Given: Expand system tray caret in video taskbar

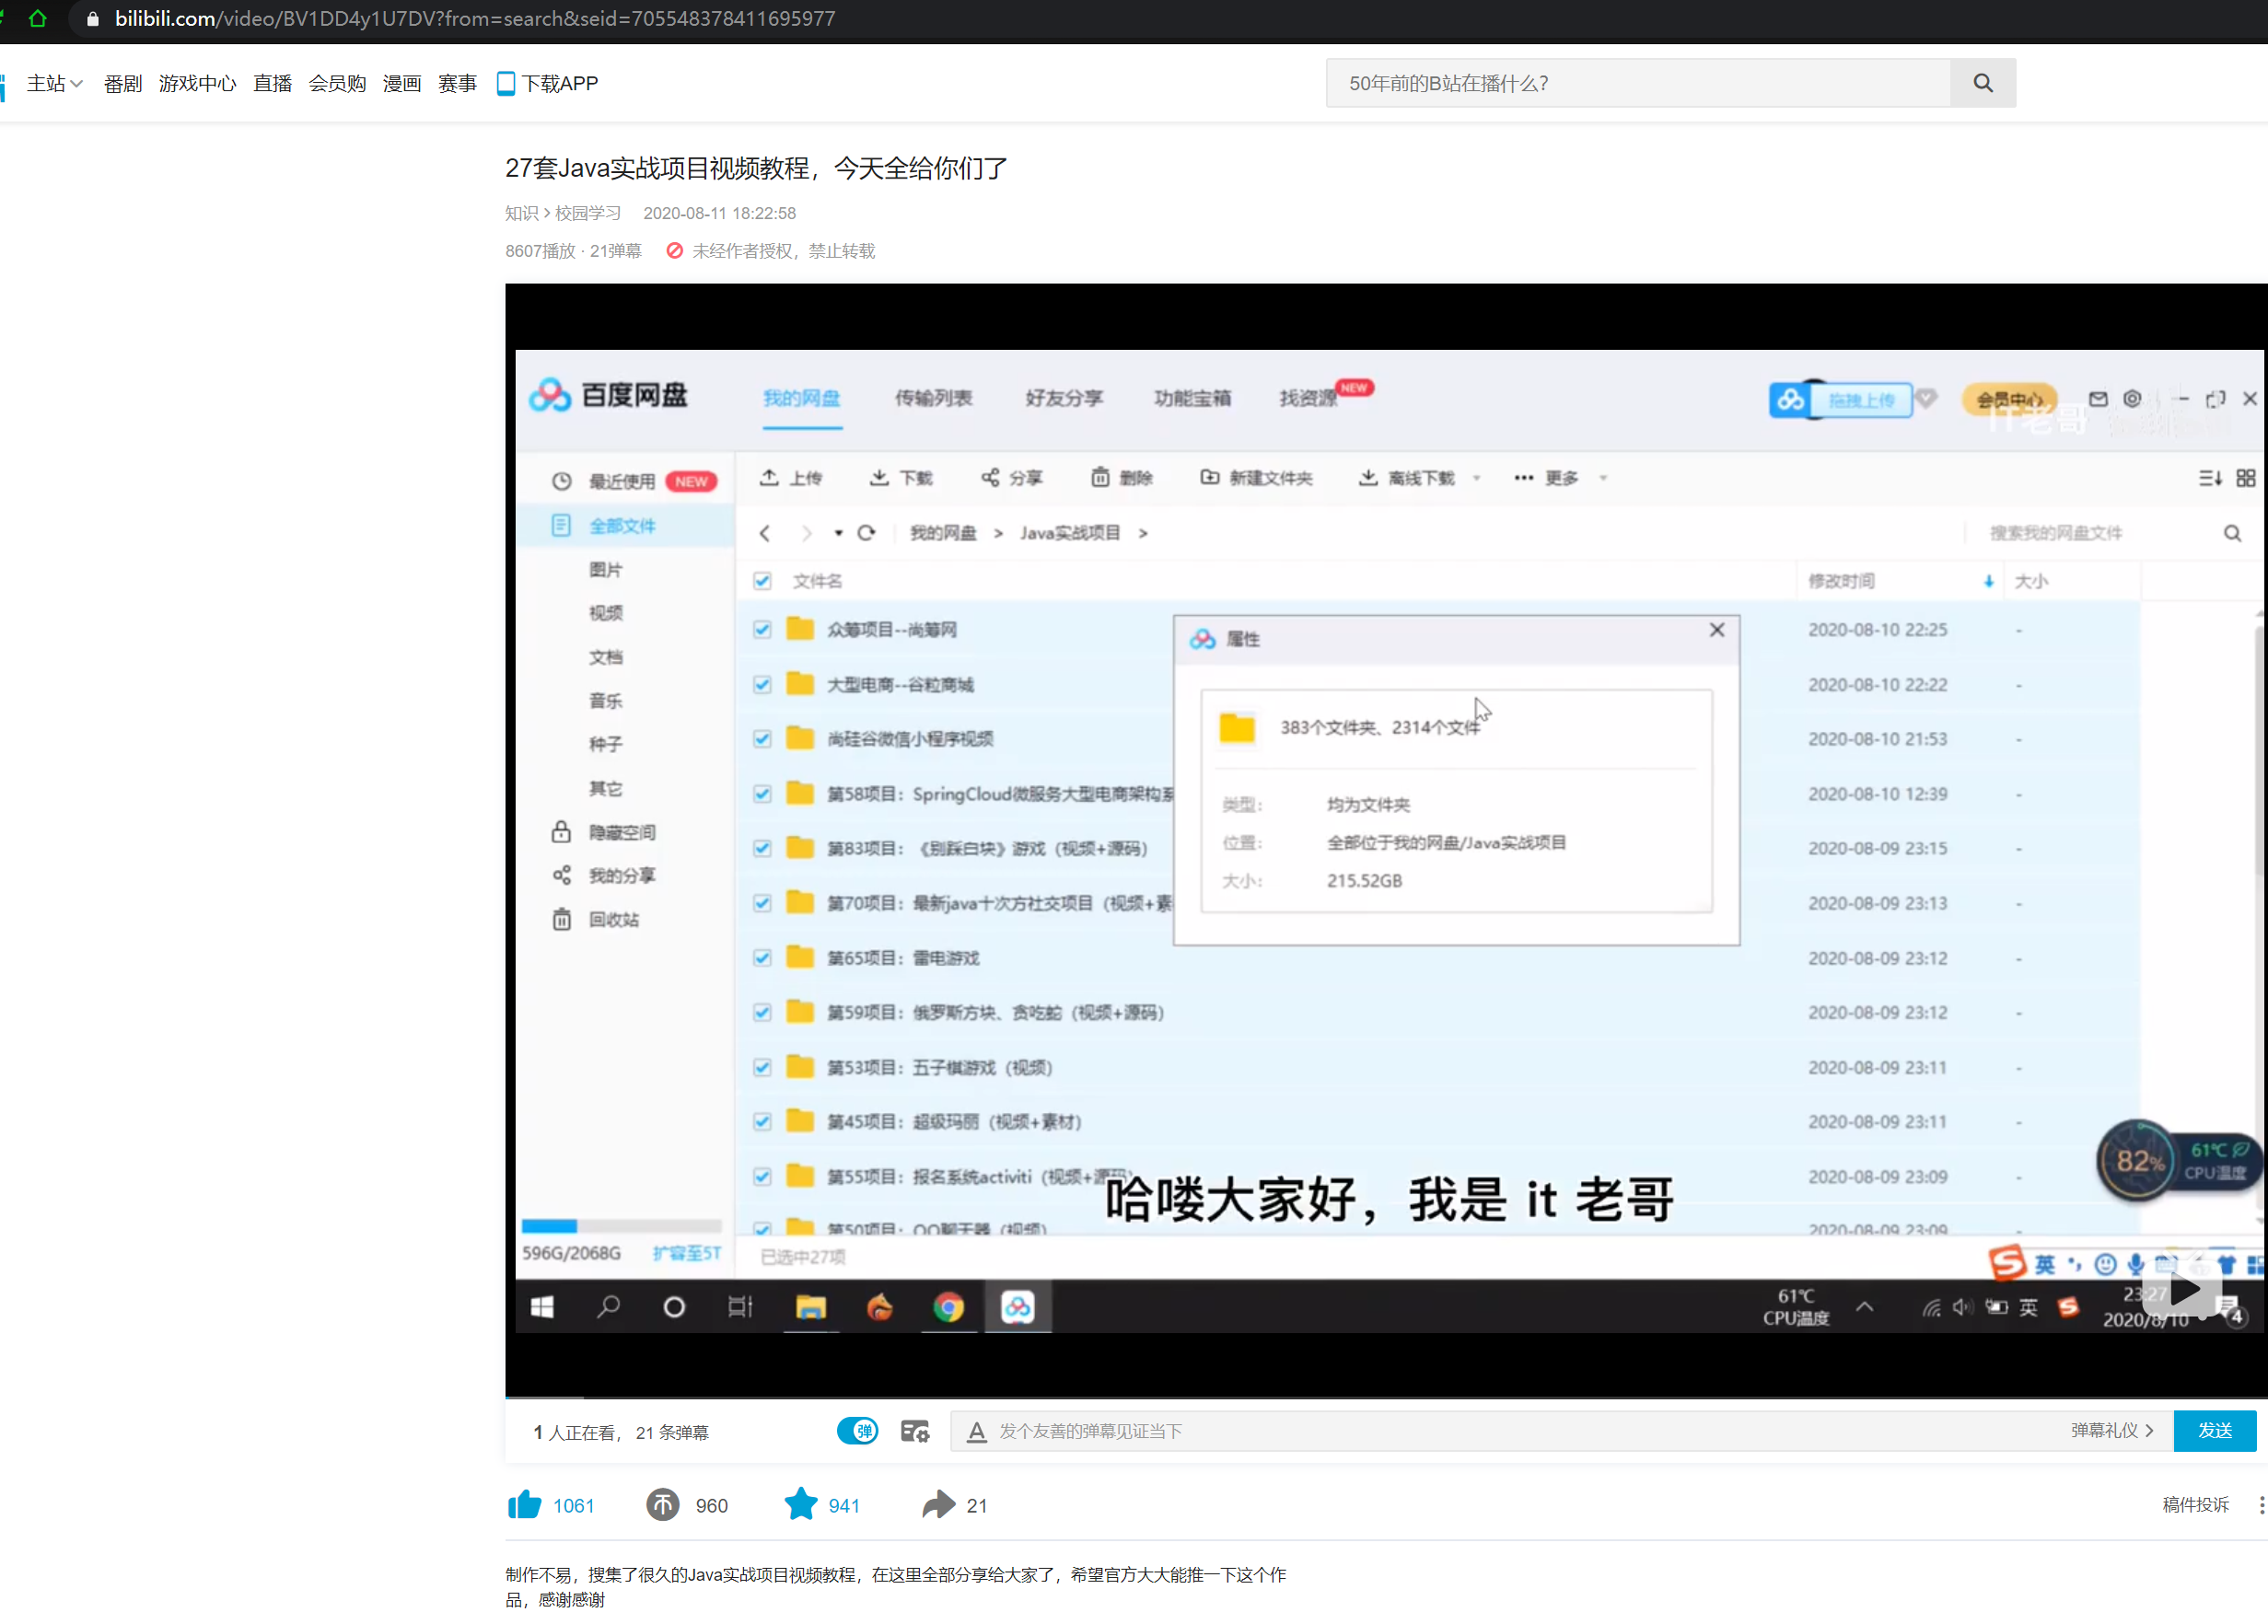Looking at the screenshot, I should [1864, 1307].
